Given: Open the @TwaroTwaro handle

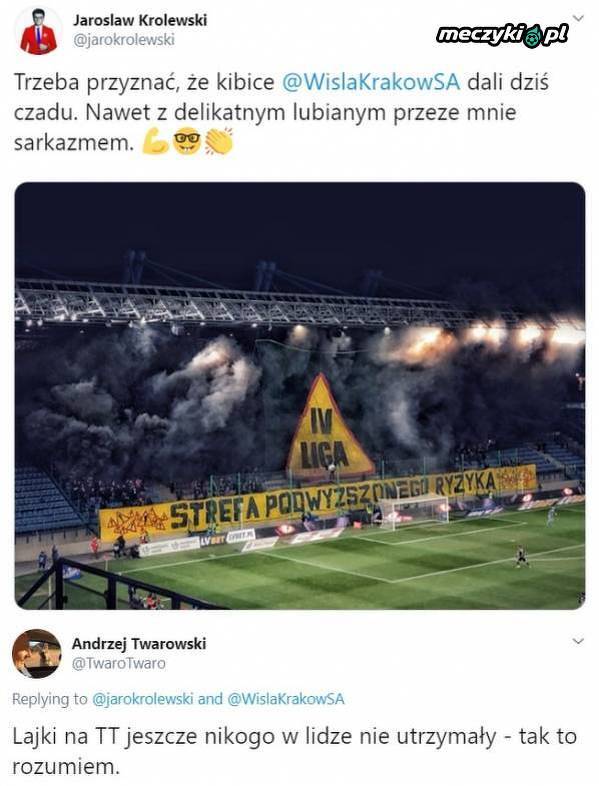Looking at the screenshot, I should tap(119, 663).
